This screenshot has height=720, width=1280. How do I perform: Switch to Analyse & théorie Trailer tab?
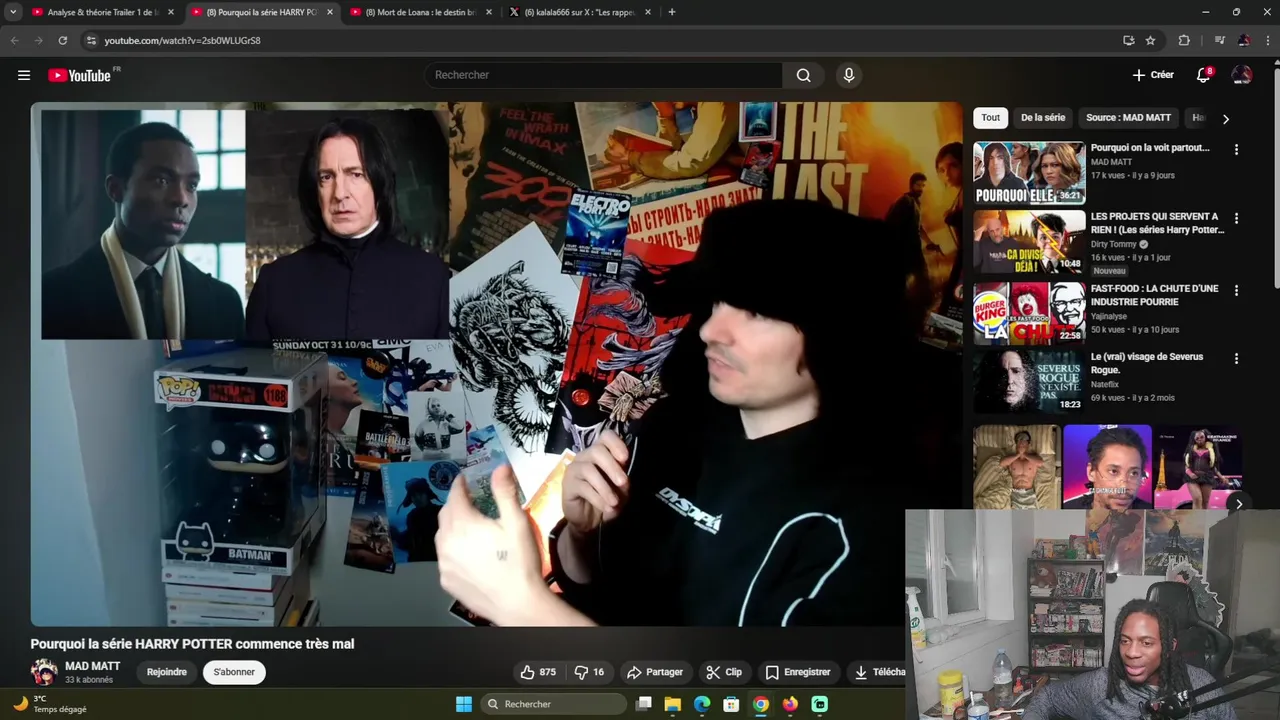point(103,12)
